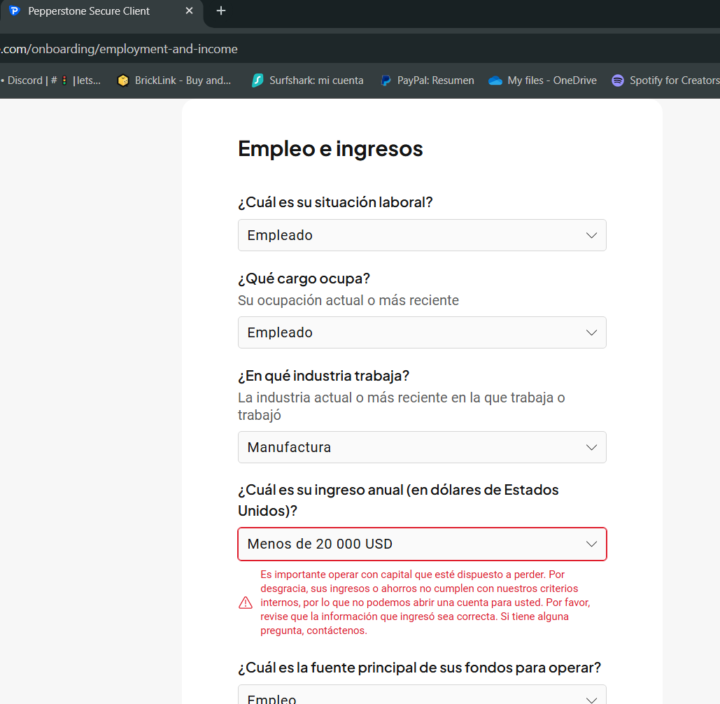Image resolution: width=720 pixels, height=704 pixels.
Task: Switch to the Pepperstone Secure Client tab
Action: click(101, 11)
